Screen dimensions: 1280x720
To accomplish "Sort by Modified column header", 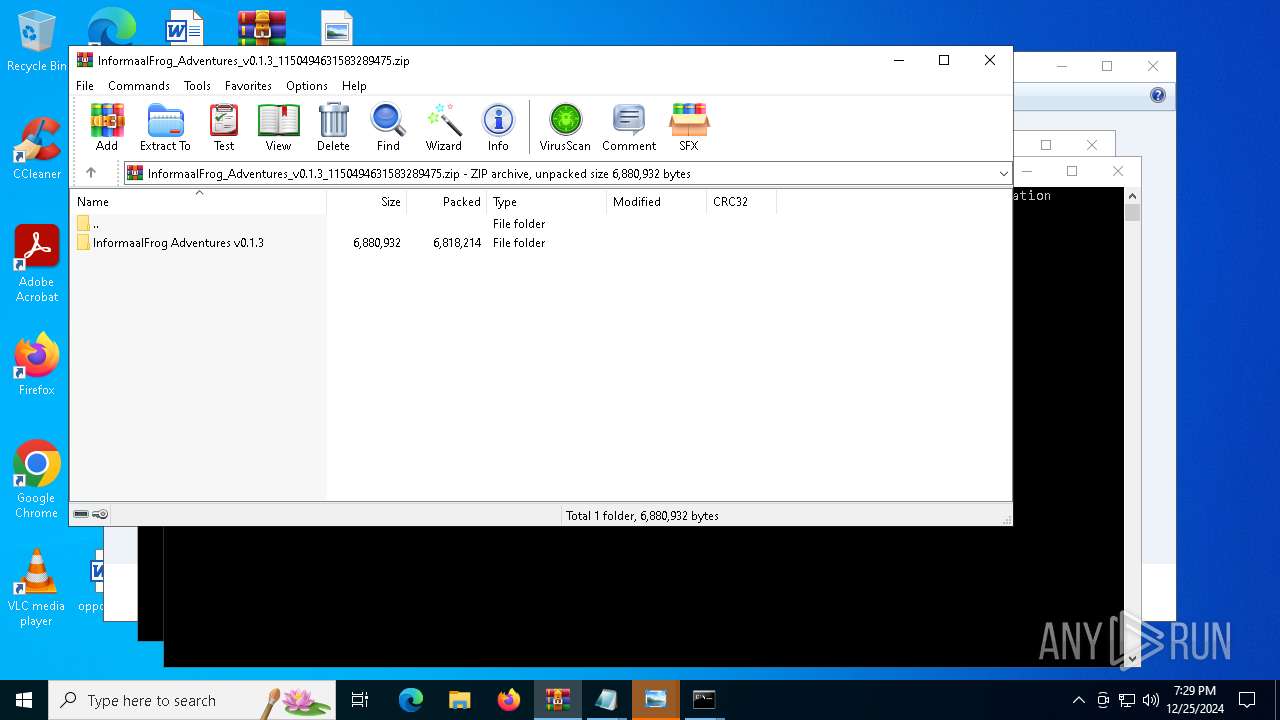I will 657,202.
